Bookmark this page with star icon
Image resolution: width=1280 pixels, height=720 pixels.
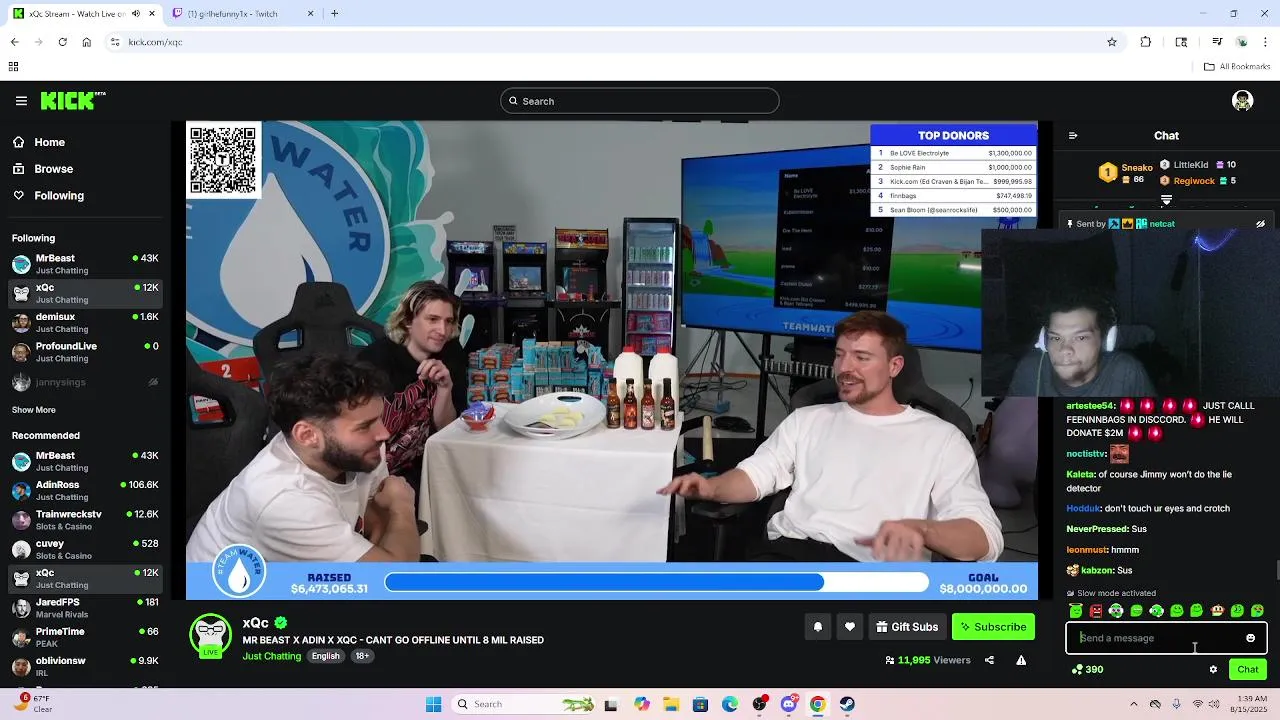(1112, 42)
